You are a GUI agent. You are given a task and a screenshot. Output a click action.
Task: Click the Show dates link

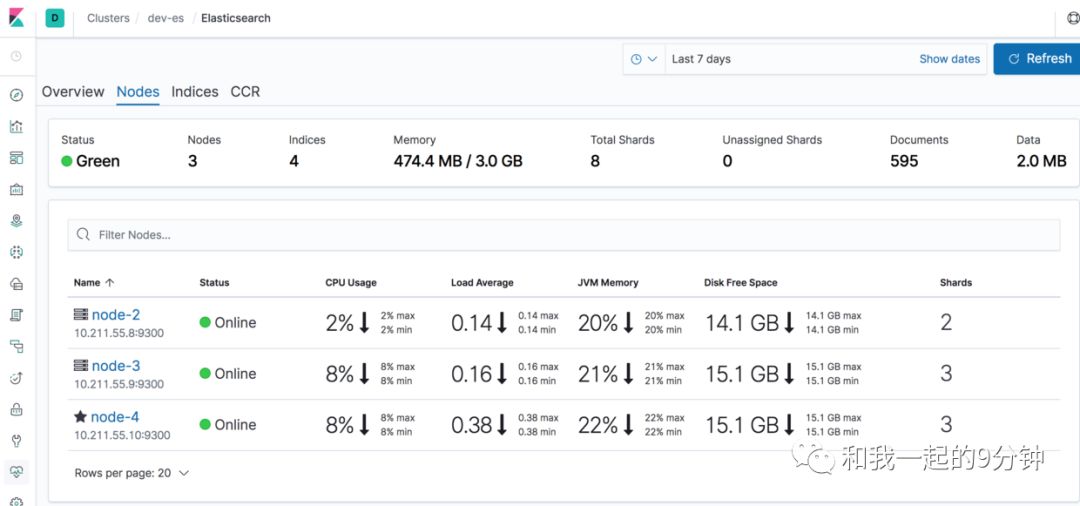[949, 59]
